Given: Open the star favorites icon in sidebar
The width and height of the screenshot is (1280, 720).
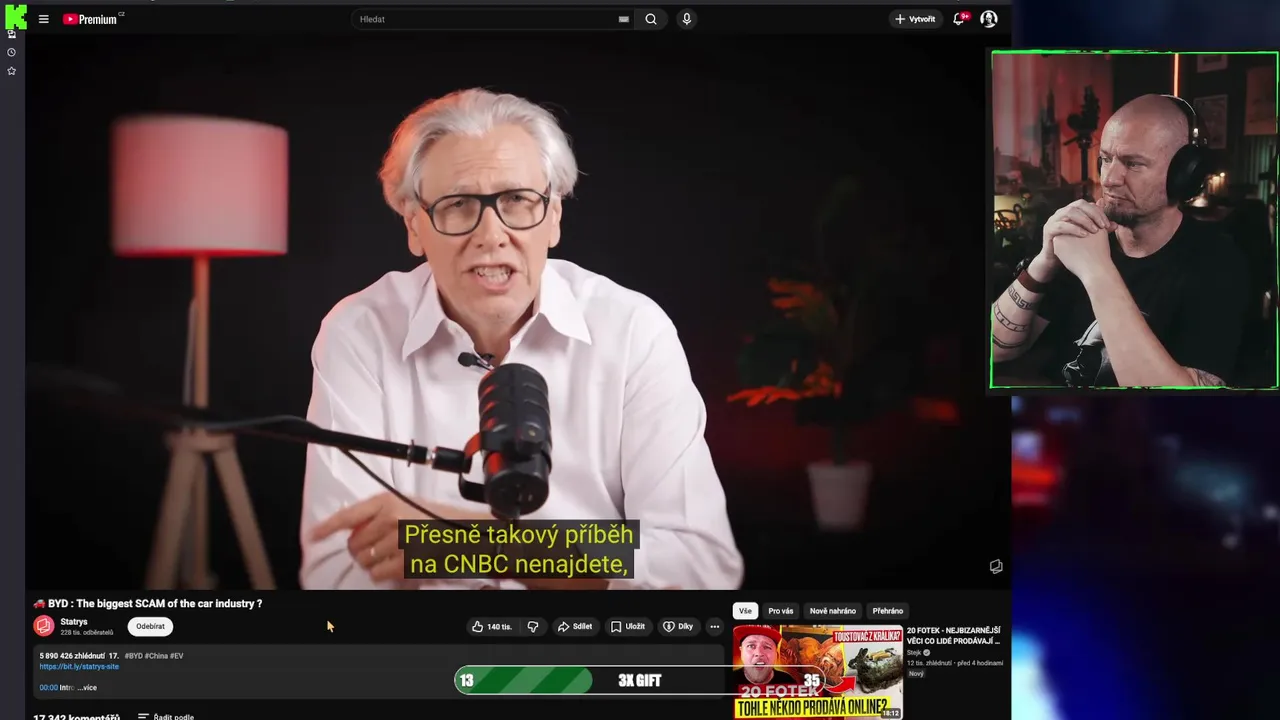Looking at the screenshot, I should [x=12, y=71].
